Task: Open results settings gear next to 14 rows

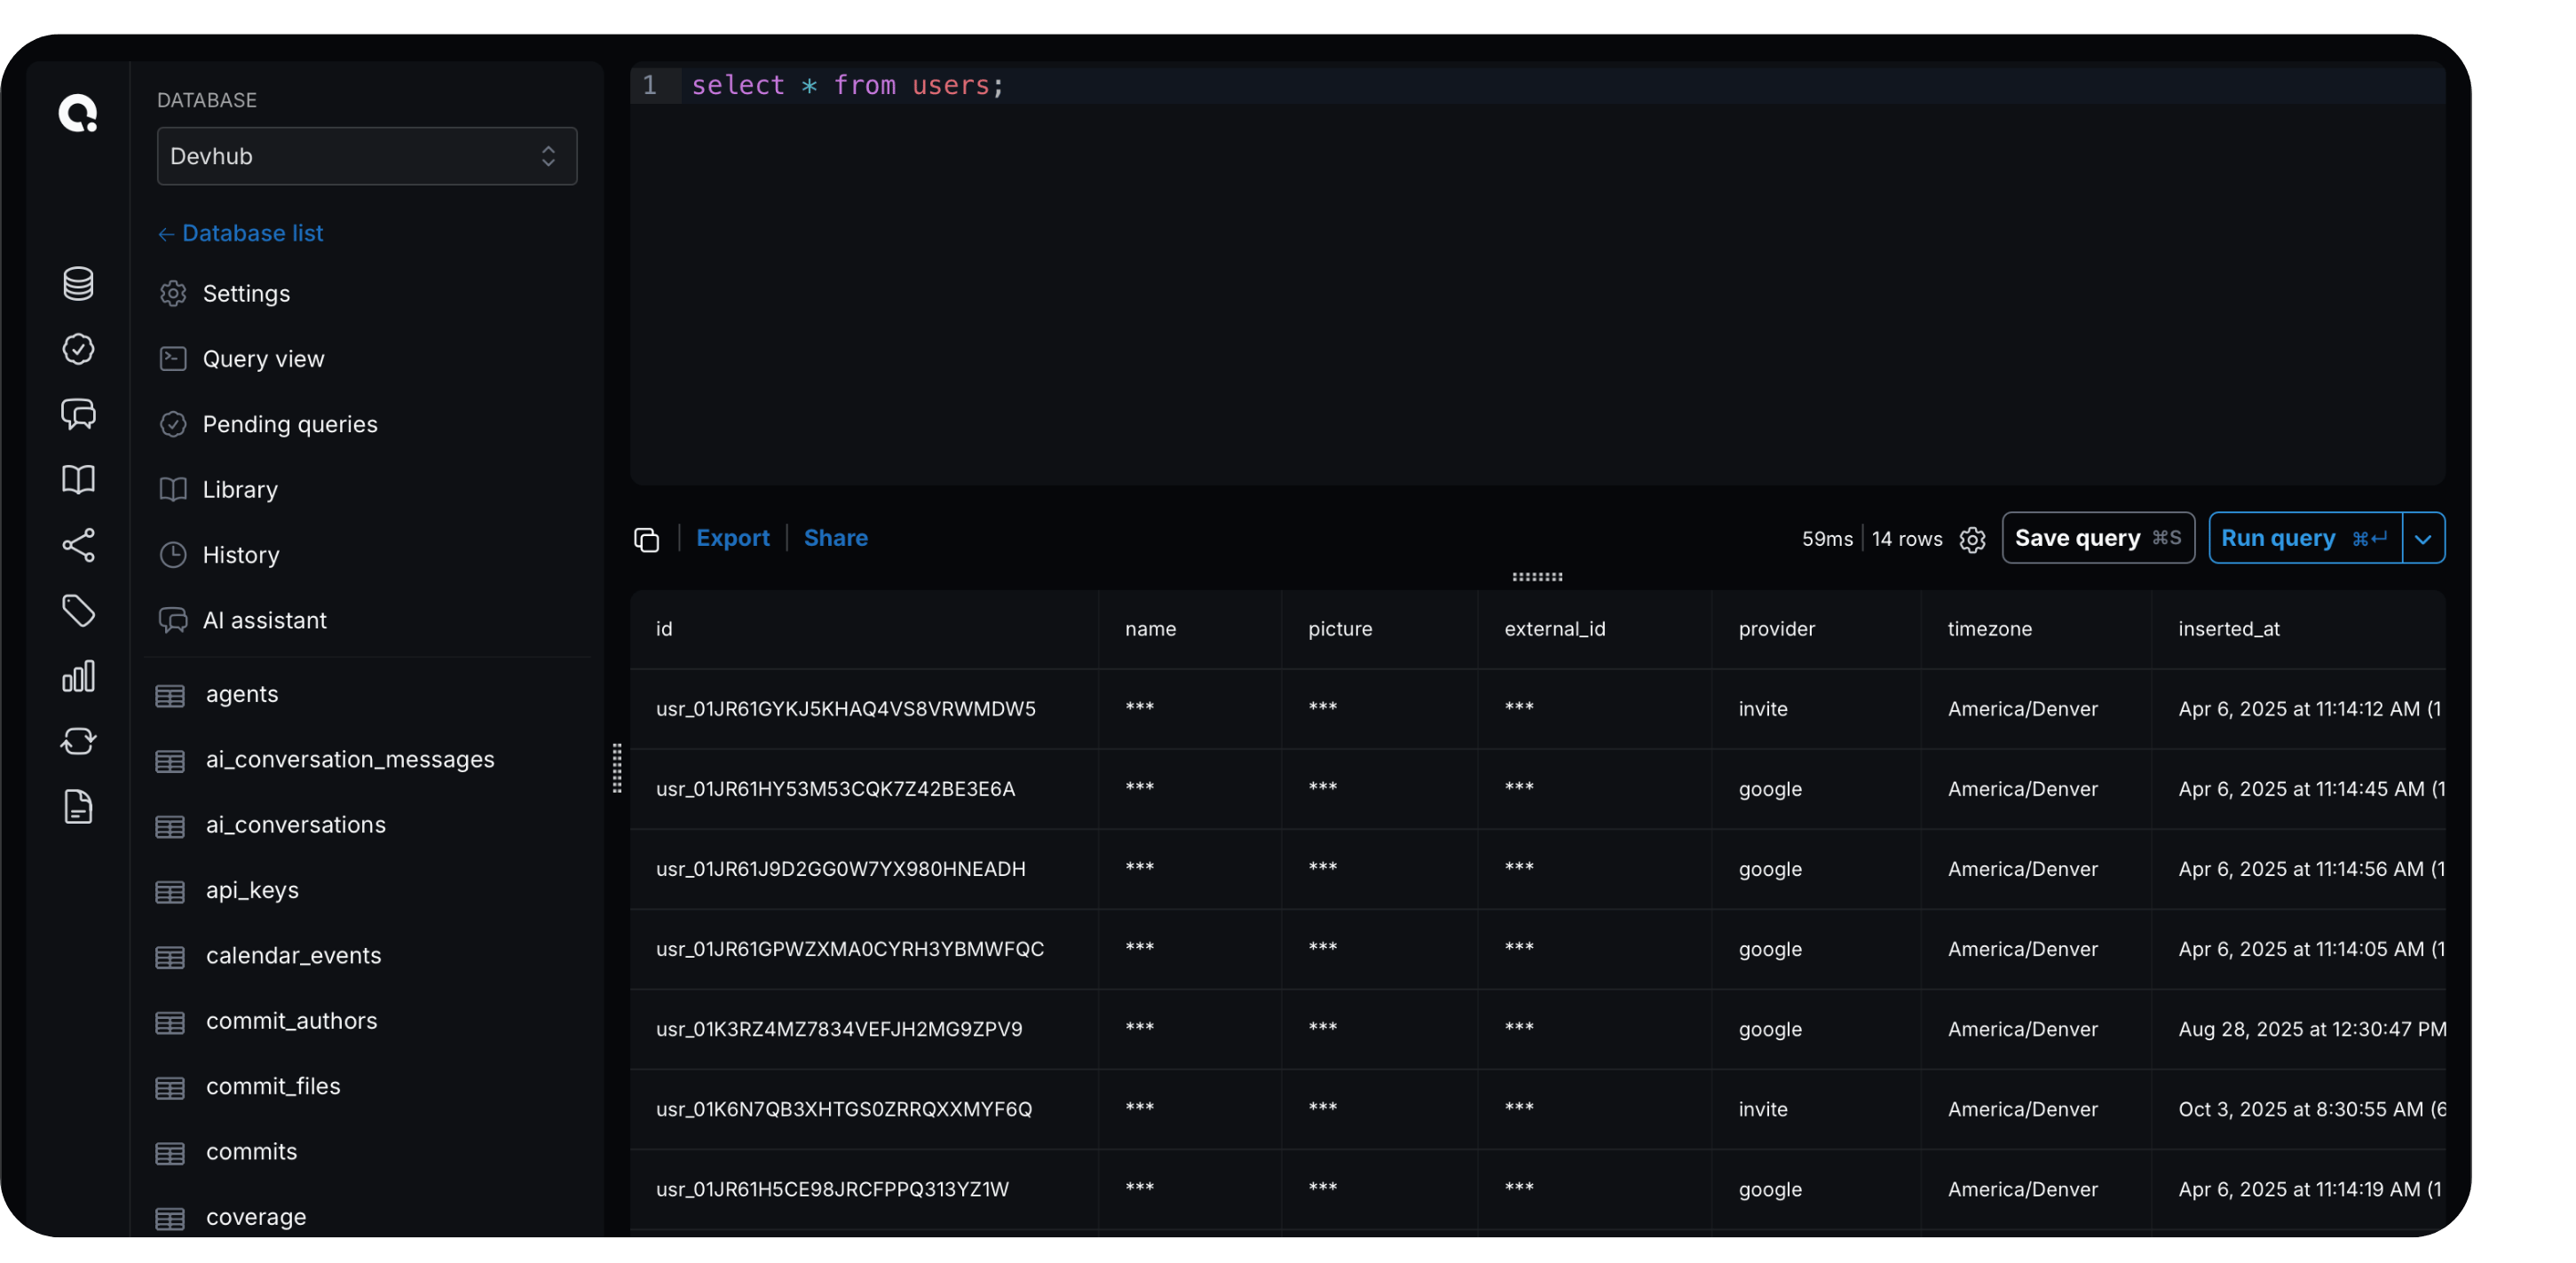Action: point(1972,539)
